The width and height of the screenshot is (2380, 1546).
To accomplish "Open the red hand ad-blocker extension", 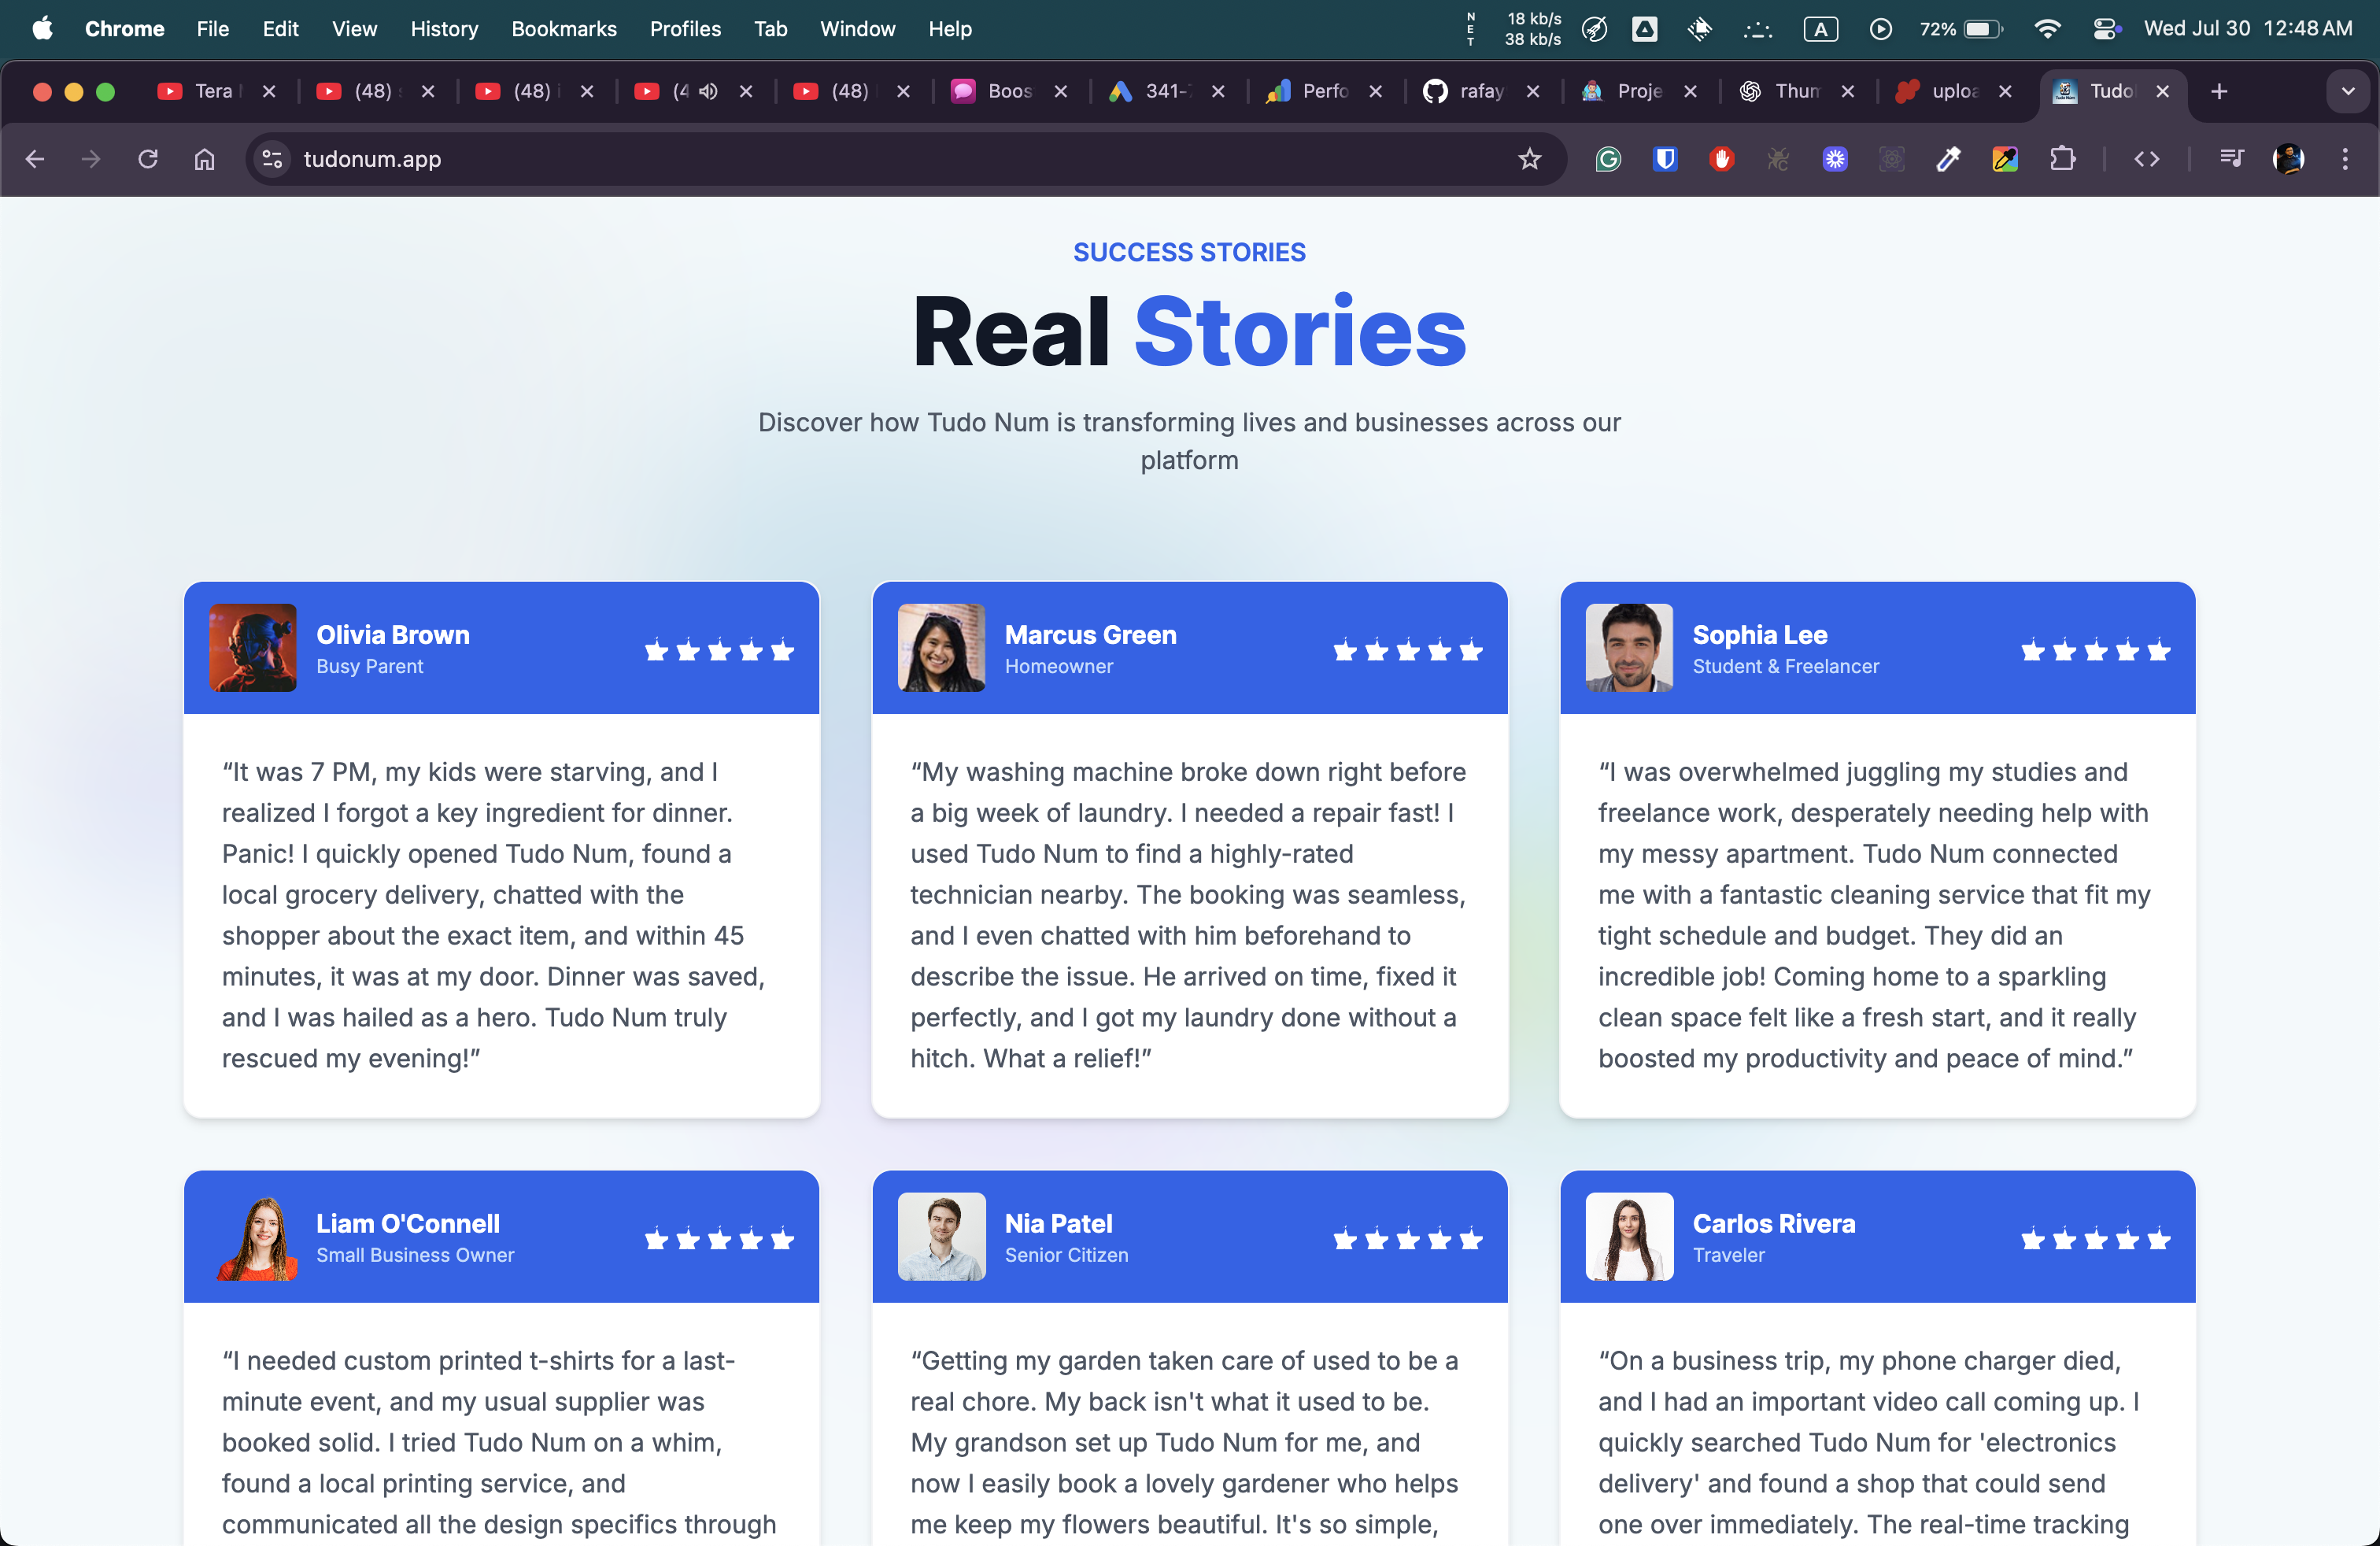I will [x=1721, y=159].
